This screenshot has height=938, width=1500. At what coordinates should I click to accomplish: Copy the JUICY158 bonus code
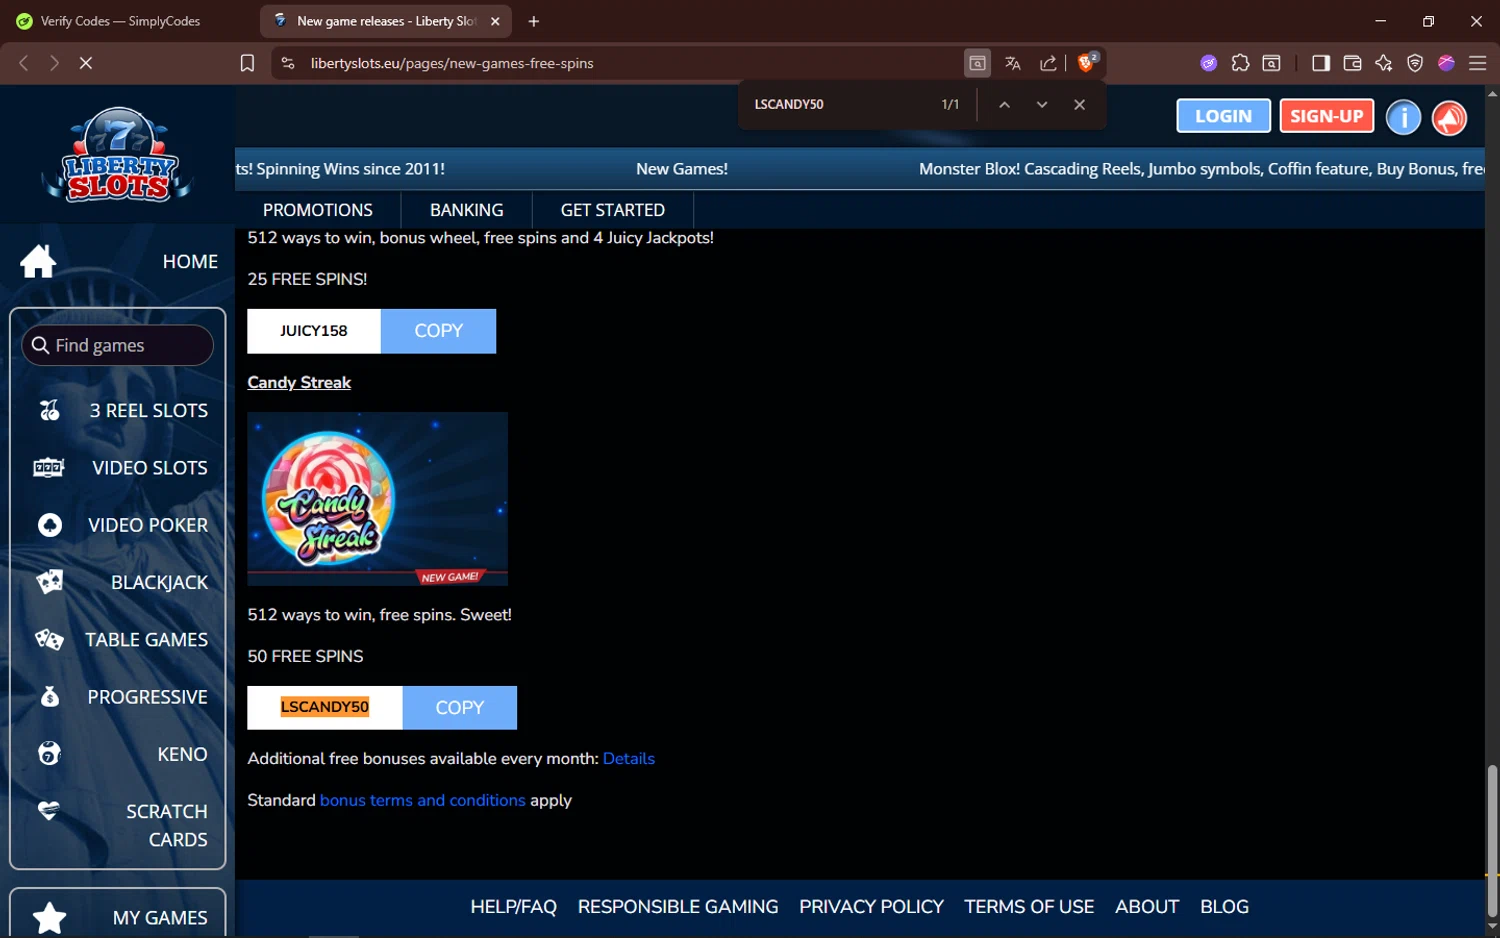coord(438,331)
